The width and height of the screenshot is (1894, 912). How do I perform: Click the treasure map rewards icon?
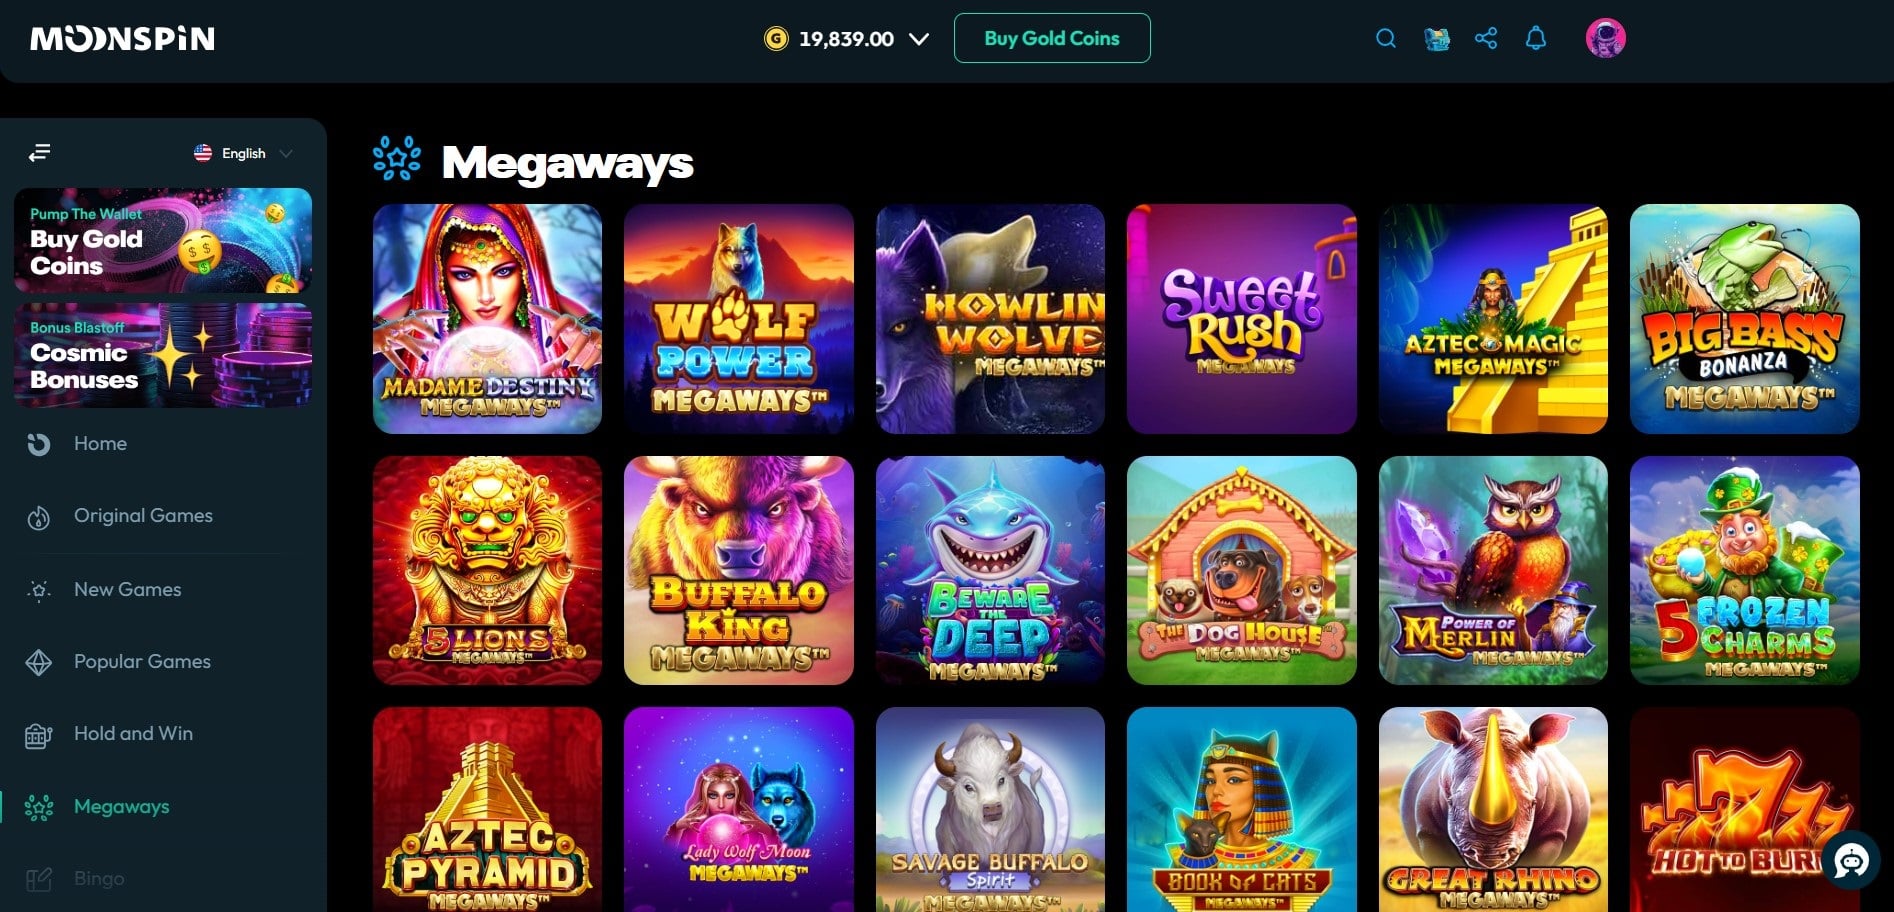click(1437, 39)
